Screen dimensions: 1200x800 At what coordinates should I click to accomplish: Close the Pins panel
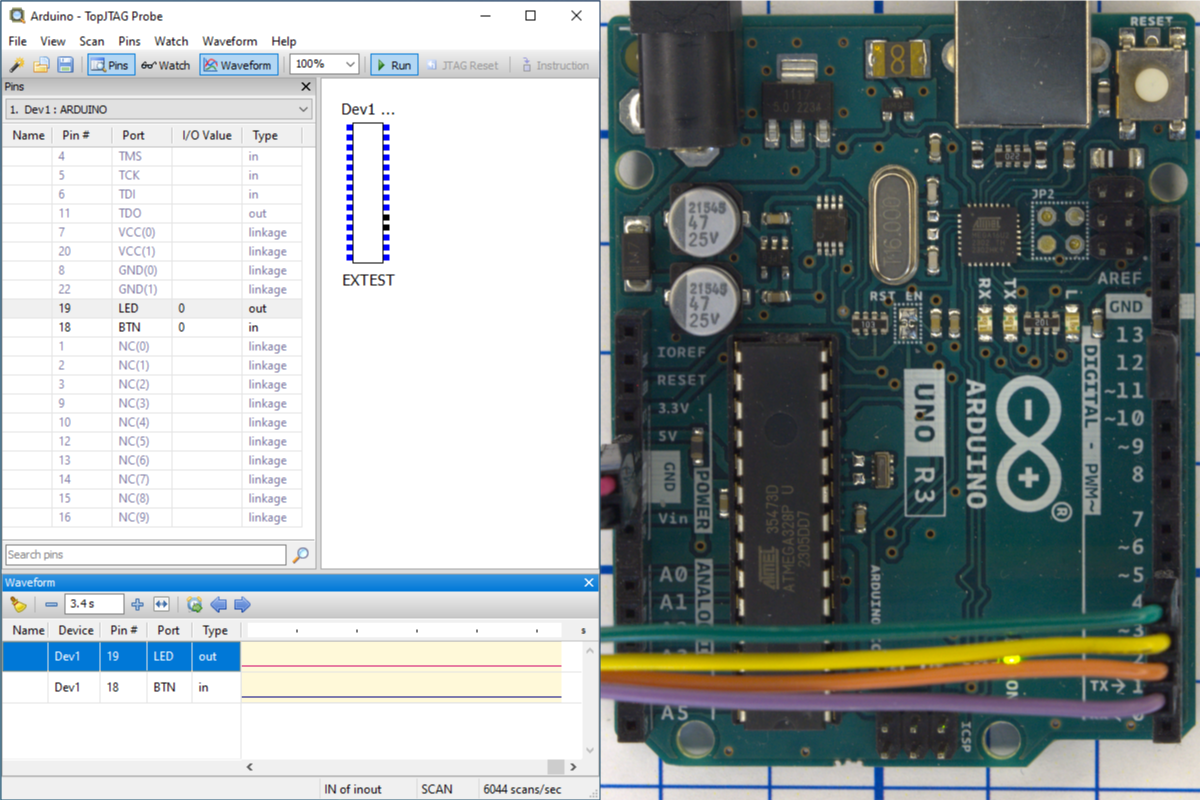(x=306, y=86)
